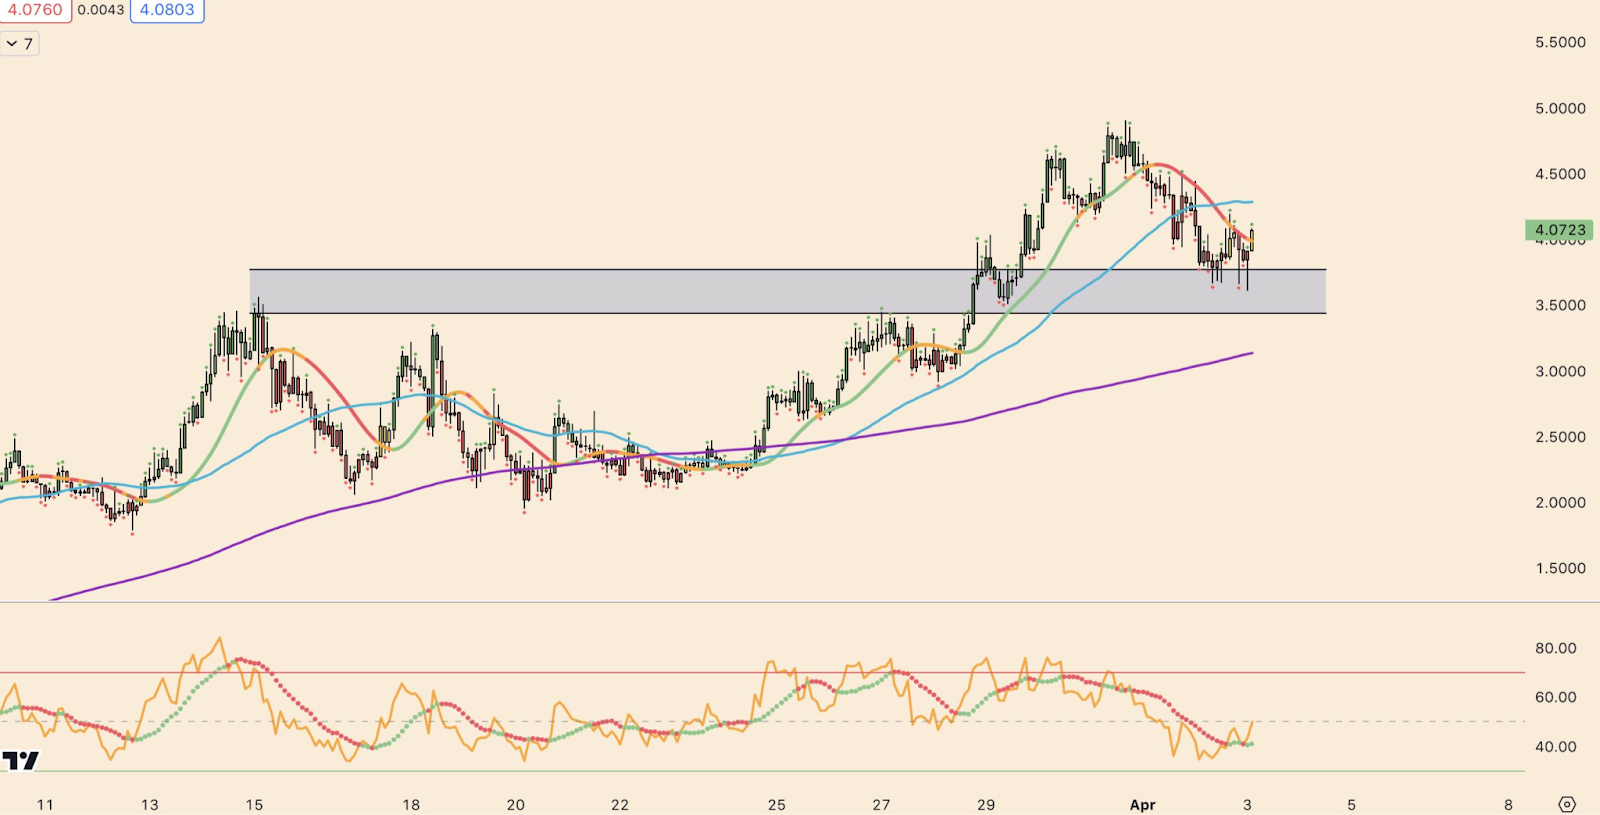
Task: Click the date 25 on time axis
Action: pyautogui.click(x=777, y=804)
